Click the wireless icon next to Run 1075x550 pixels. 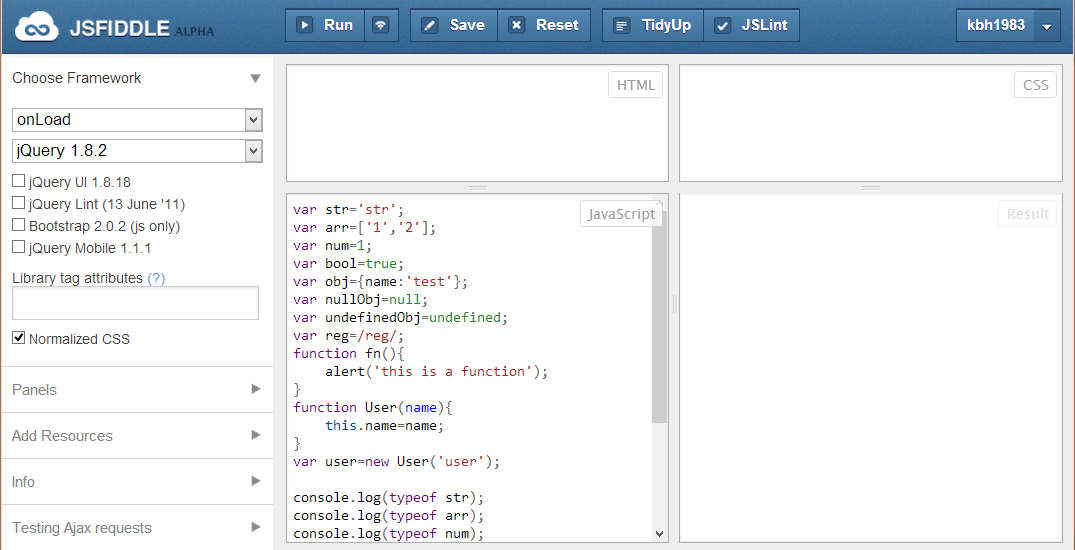[380, 25]
